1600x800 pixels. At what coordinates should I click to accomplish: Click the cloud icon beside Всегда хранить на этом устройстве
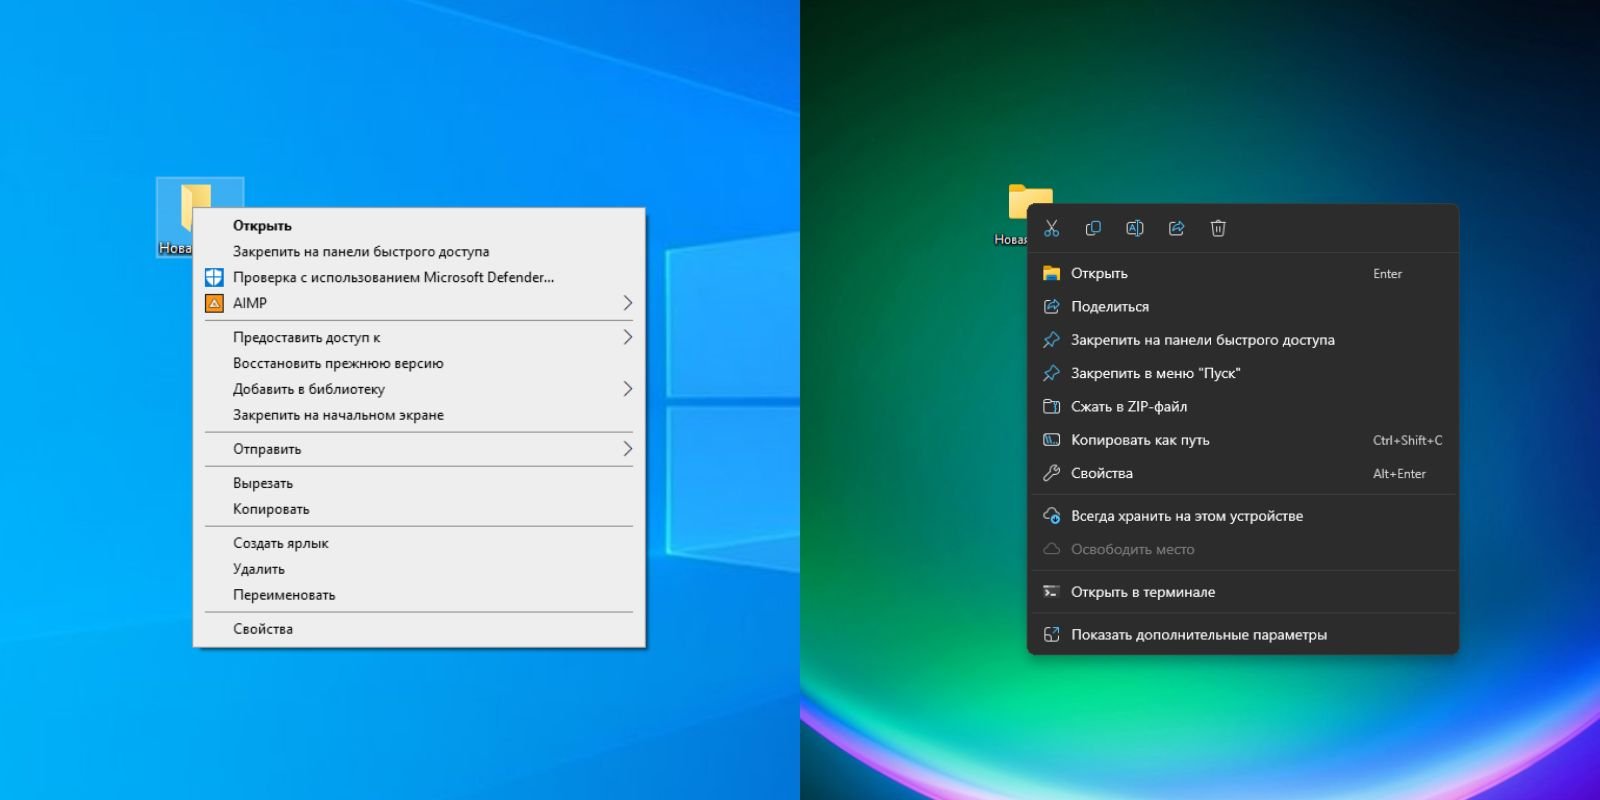1051,516
